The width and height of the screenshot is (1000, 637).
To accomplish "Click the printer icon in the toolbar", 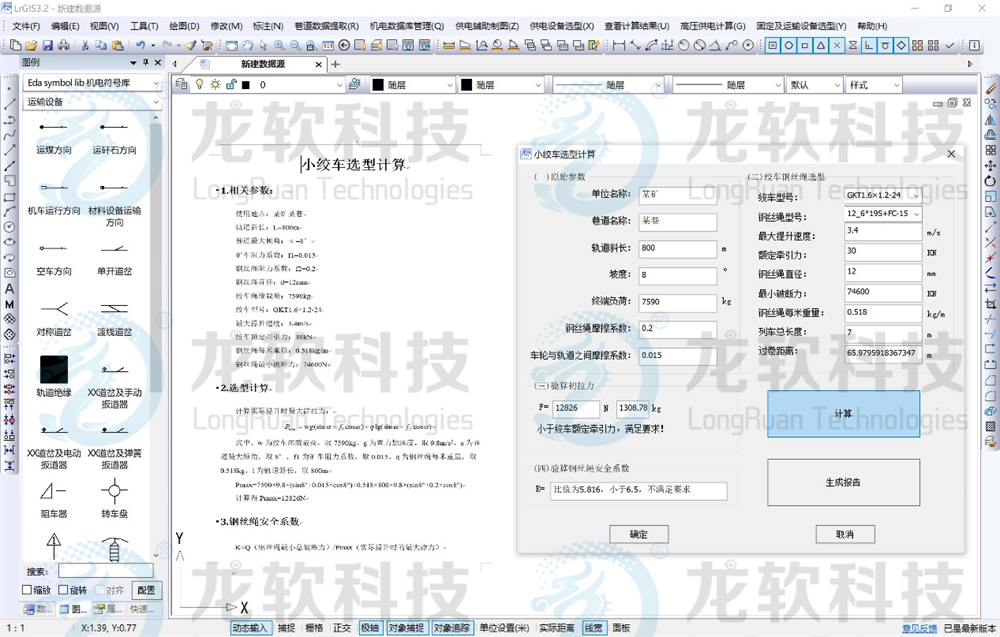I will point(65,44).
